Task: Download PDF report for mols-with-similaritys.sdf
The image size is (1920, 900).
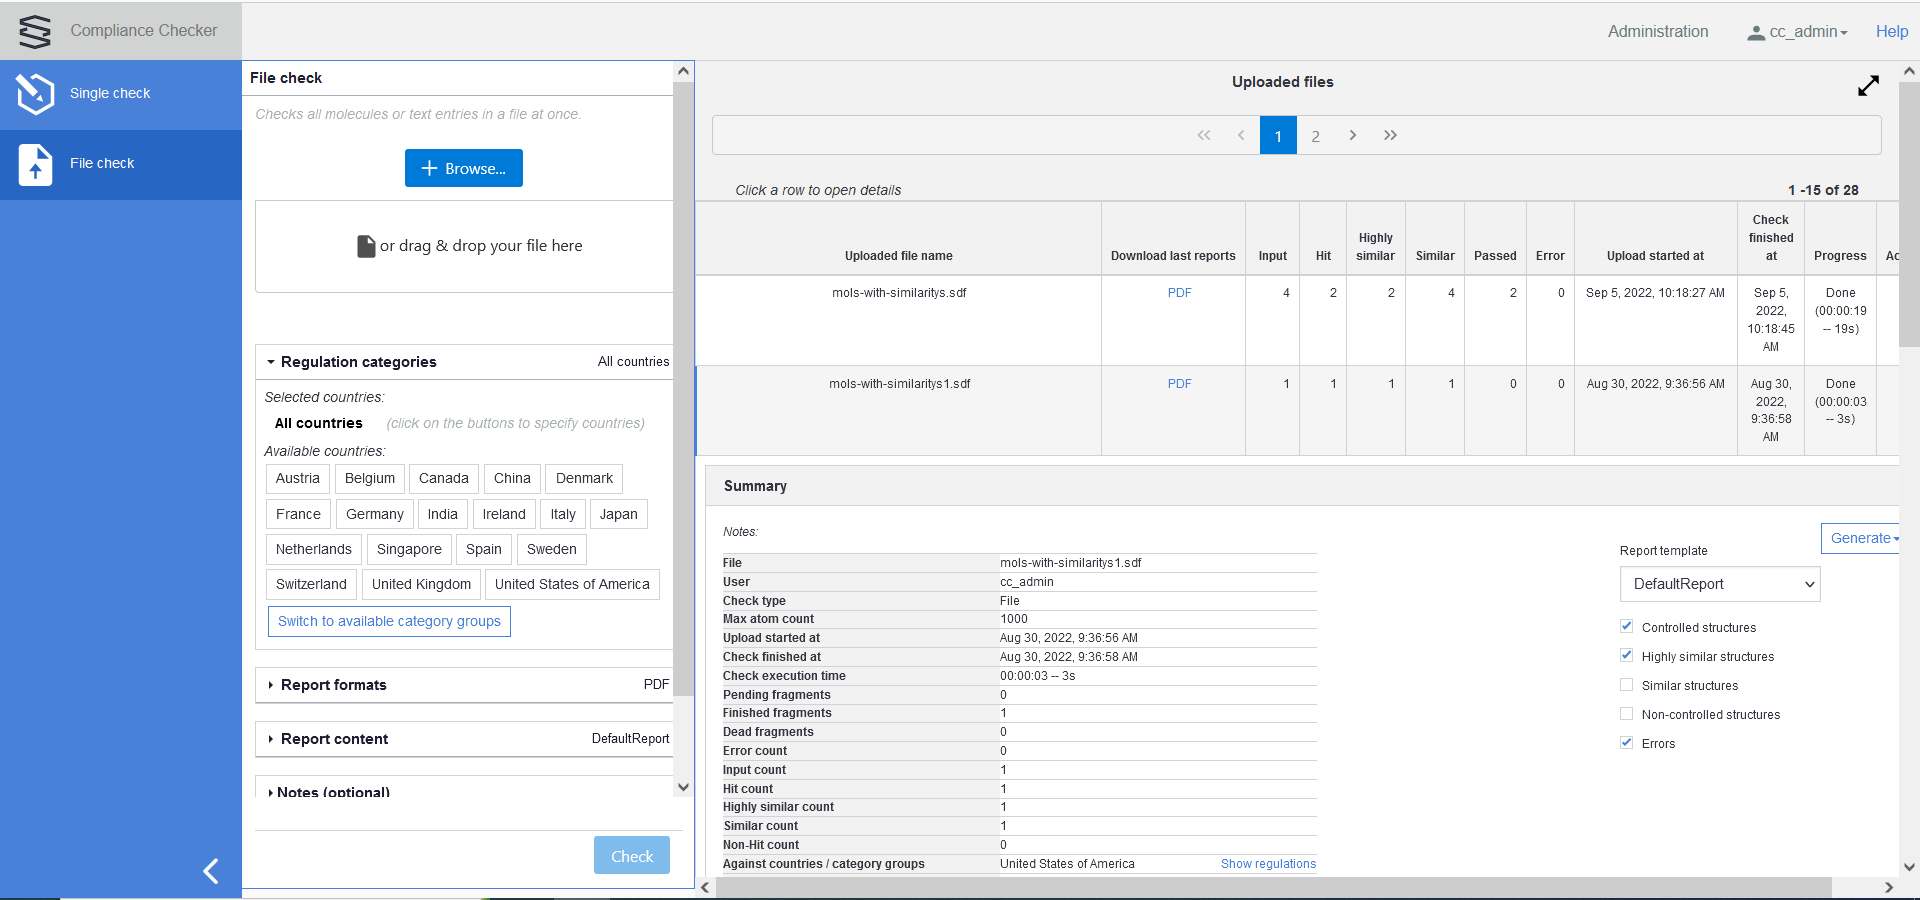Action: [x=1179, y=293]
